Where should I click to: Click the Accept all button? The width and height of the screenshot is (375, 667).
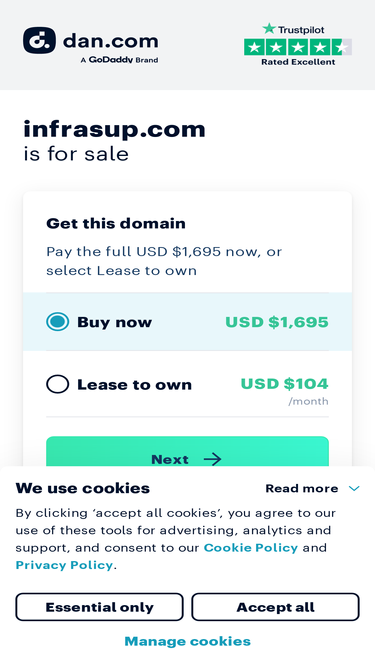click(x=276, y=607)
